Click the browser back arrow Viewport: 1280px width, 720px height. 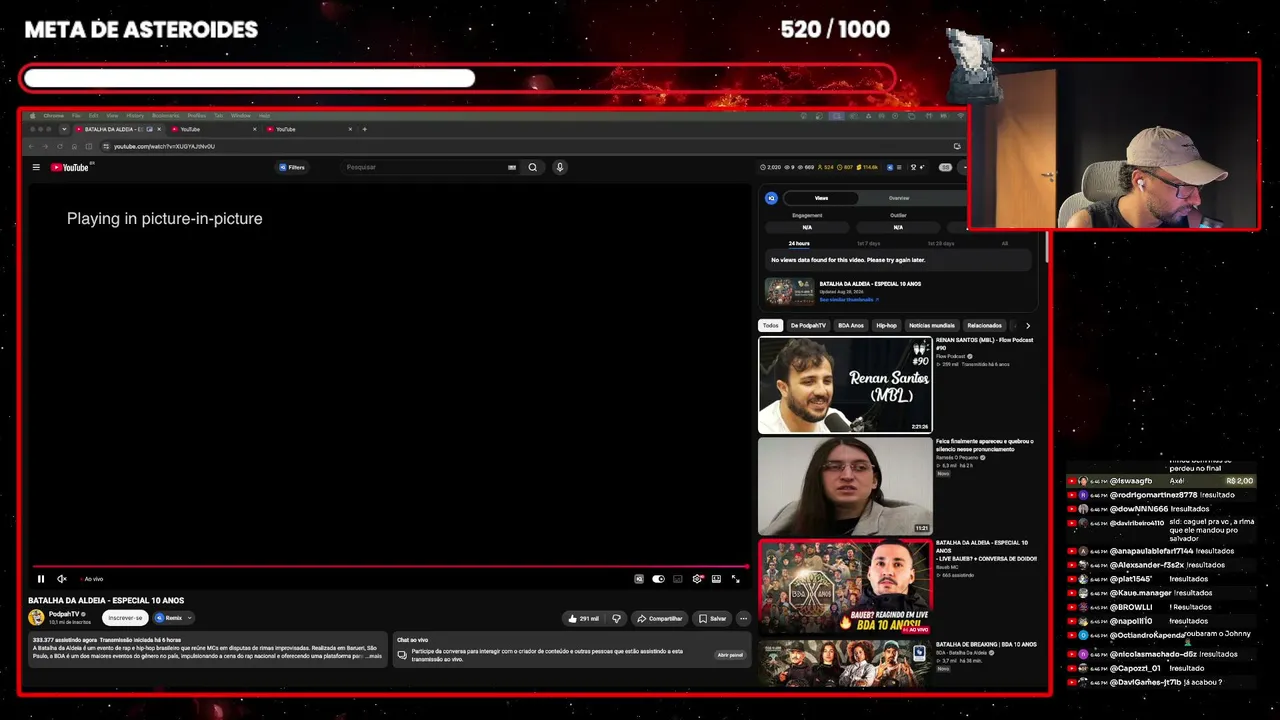(x=31, y=146)
